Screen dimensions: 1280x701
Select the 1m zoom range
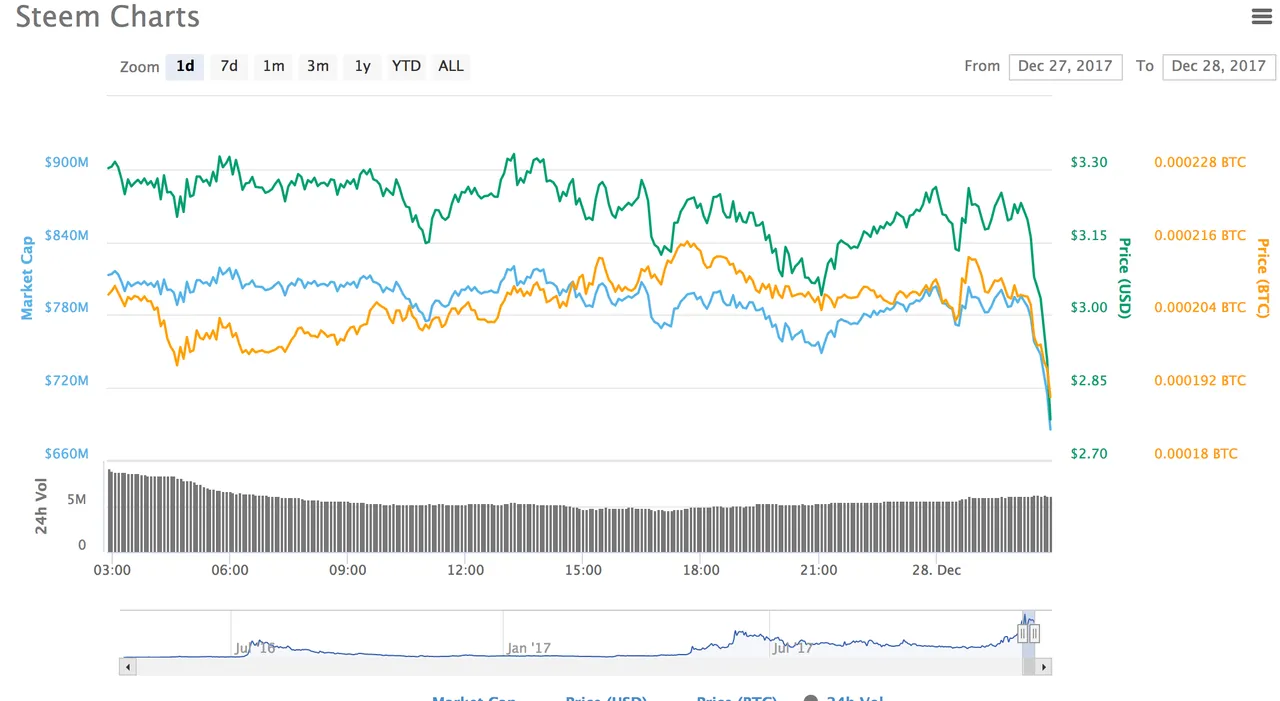coord(273,66)
